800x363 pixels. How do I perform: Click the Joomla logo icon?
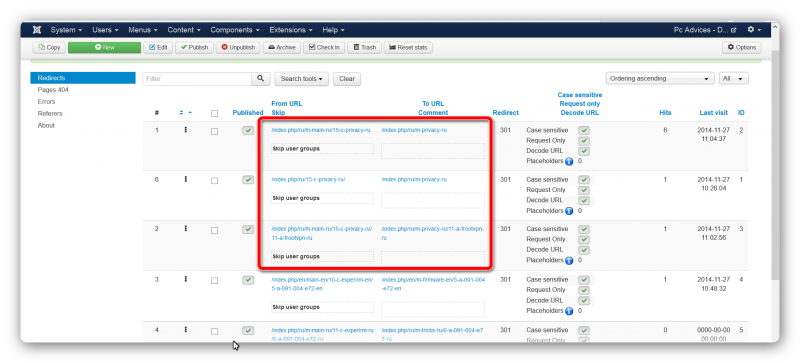(x=37, y=30)
